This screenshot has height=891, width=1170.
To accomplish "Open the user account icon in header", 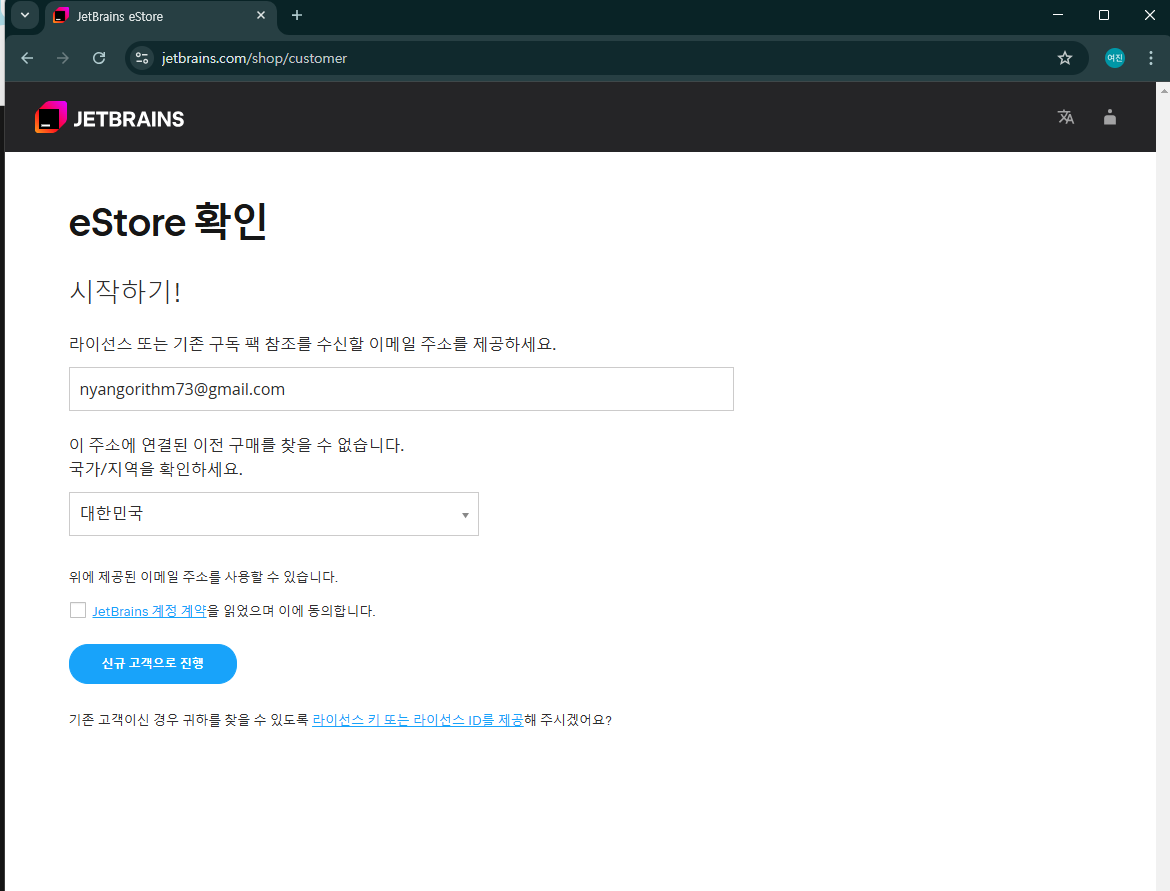I will (1110, 117).
